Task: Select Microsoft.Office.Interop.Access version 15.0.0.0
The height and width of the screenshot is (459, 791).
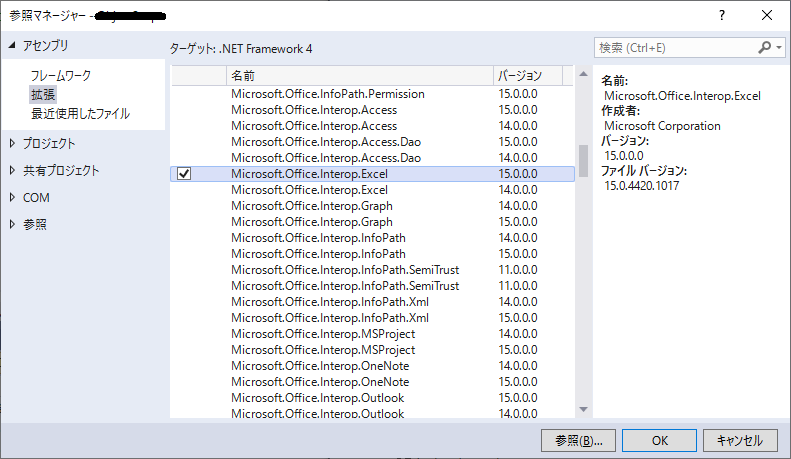Action: pos(372,110)
